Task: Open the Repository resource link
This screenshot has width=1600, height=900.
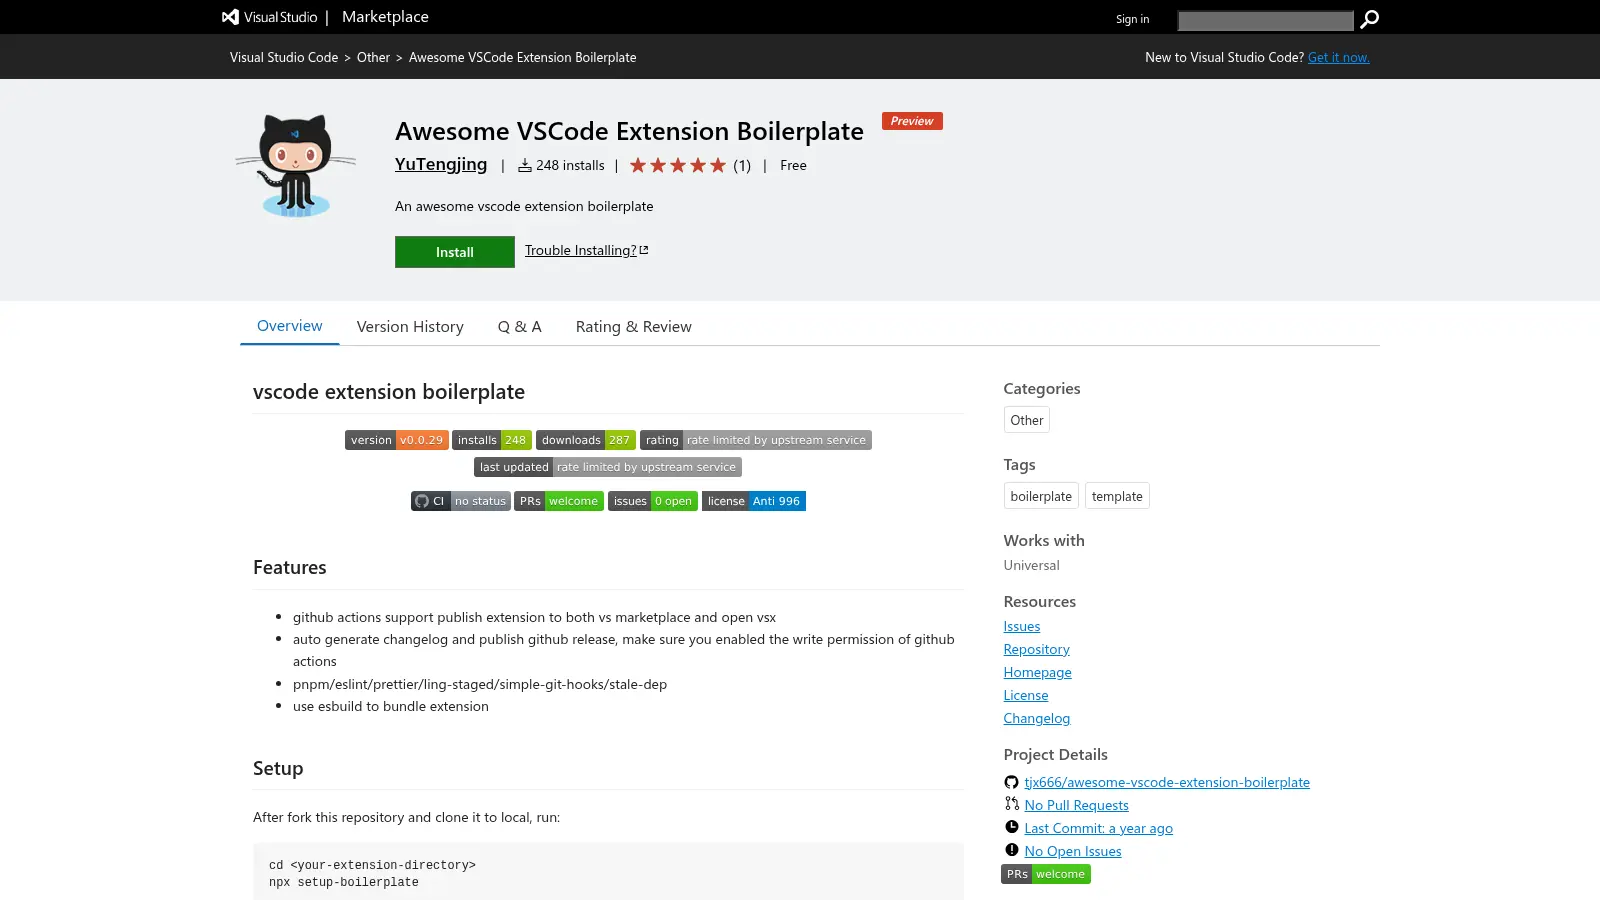Action: point(1037,649)
